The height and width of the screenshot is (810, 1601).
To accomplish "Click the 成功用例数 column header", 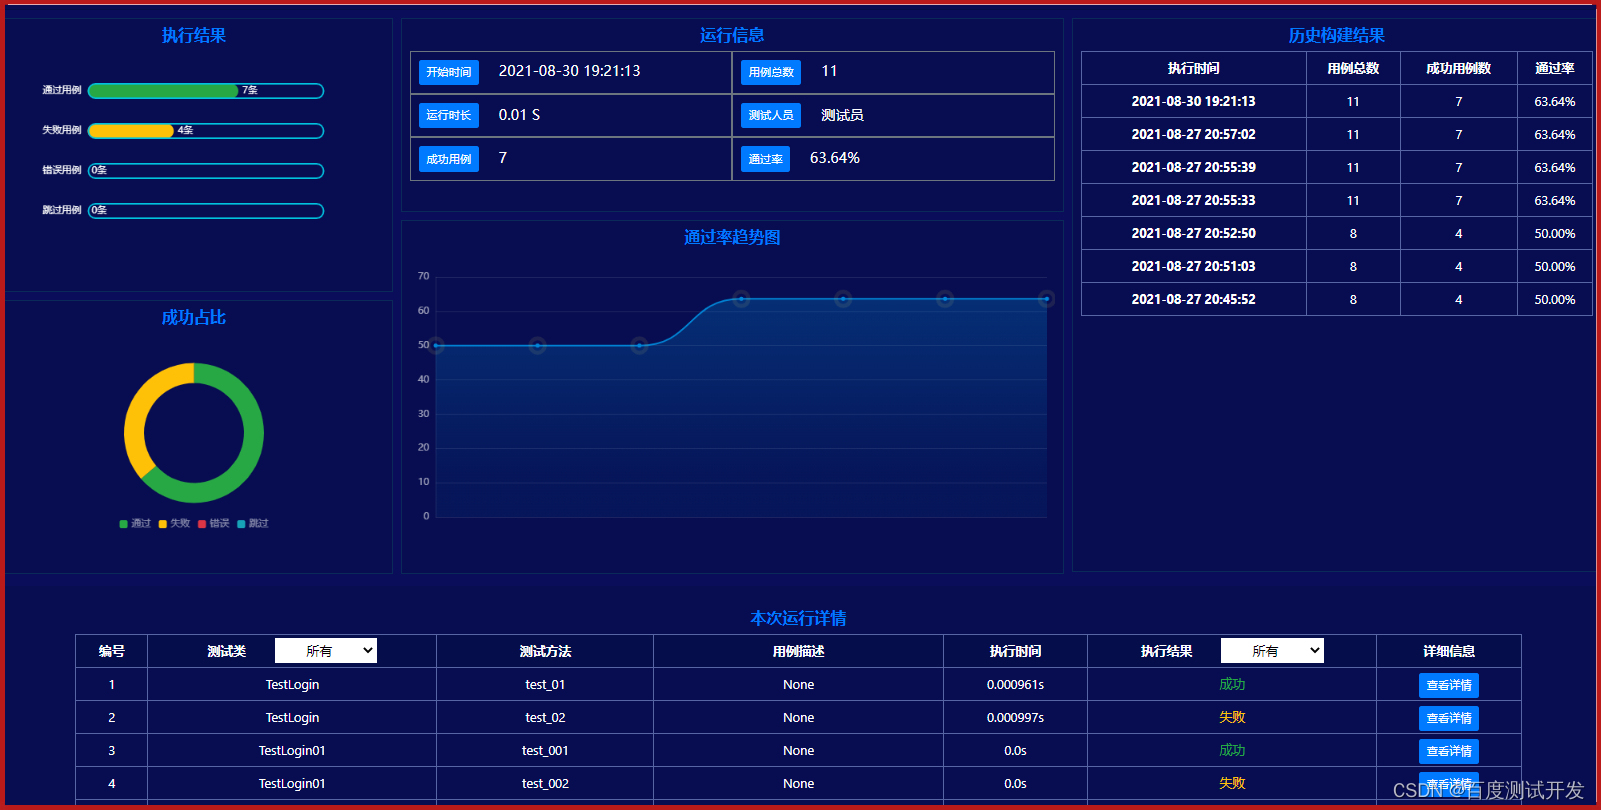I will click(x=1458, y=68).
